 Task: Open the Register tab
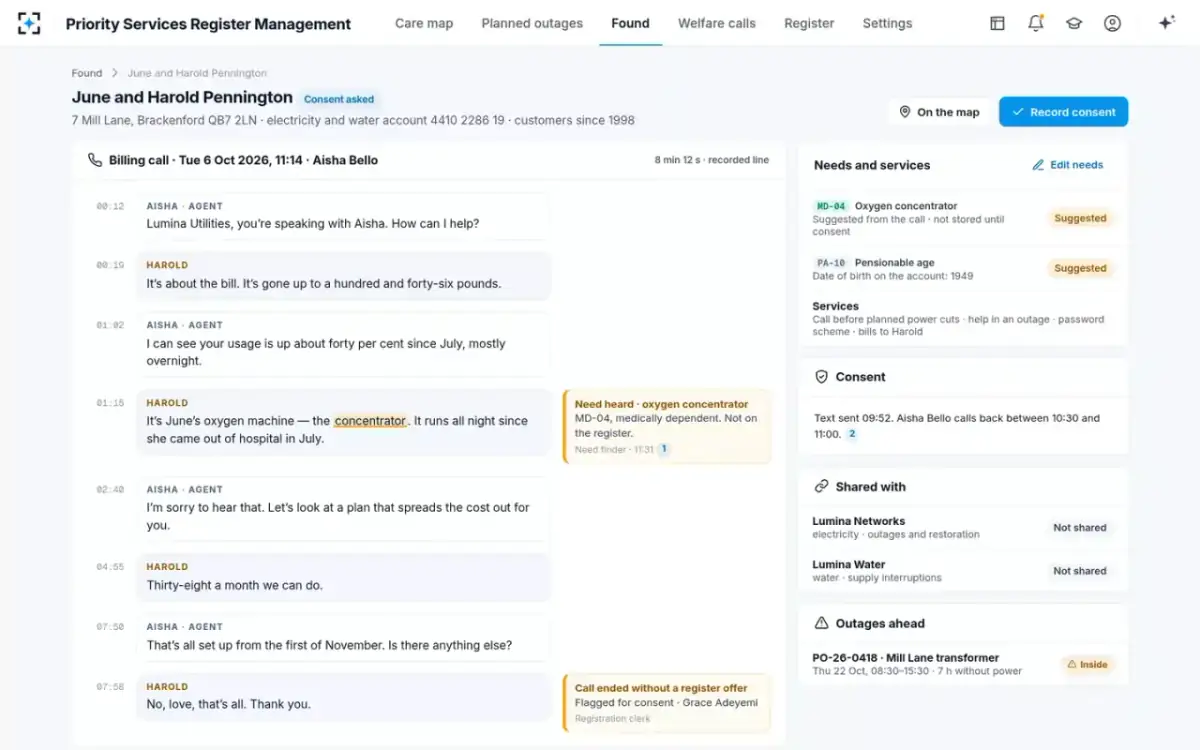(x=809, y=23)
